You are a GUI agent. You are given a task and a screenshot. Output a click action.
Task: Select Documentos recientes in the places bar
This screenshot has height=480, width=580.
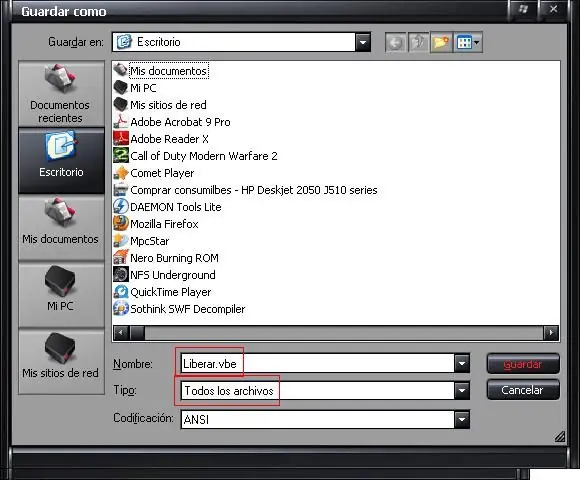tap(61, 94)
